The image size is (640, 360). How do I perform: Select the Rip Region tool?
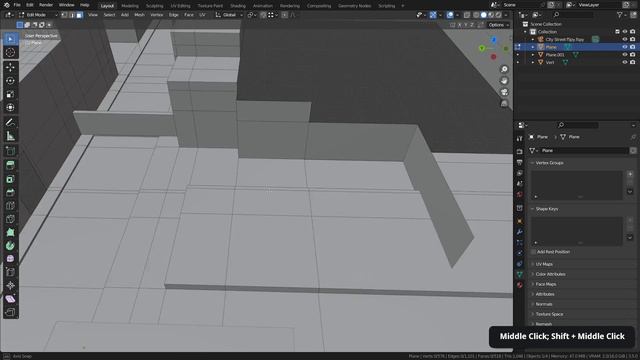[x=10, y=312]
